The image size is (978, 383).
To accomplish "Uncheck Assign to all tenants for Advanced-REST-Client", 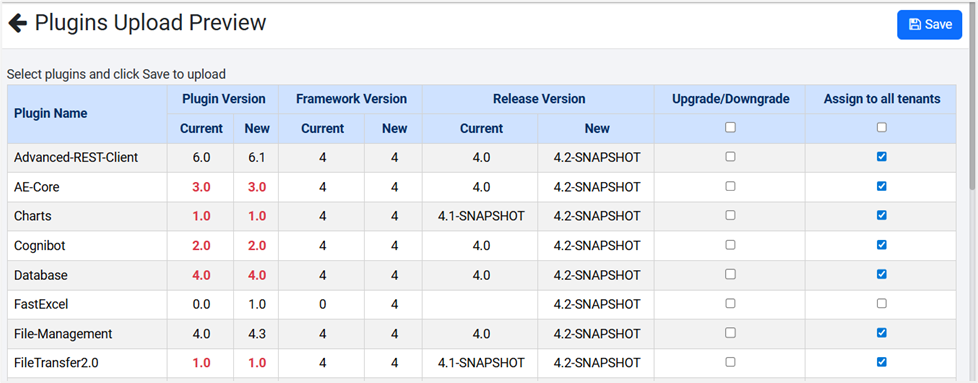I will (x=881, y=157).
